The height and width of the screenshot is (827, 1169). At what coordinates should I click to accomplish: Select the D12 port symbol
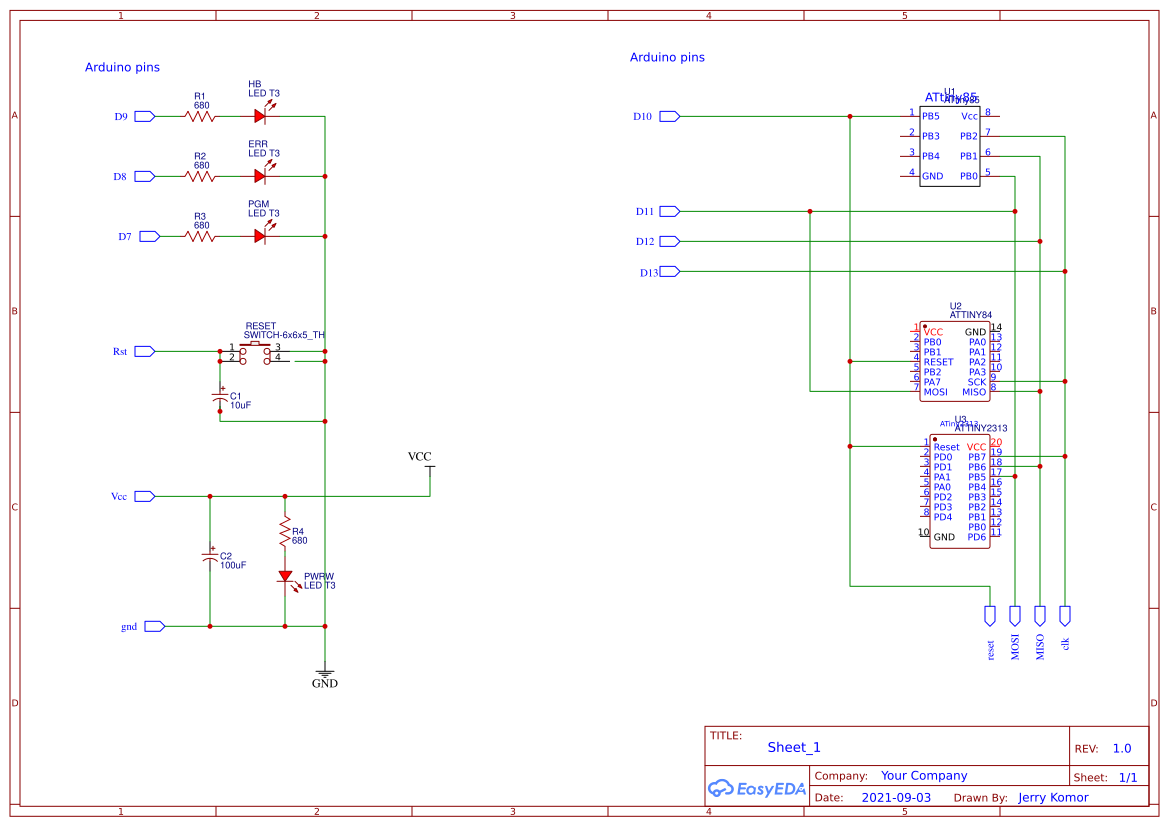[669, 242]
